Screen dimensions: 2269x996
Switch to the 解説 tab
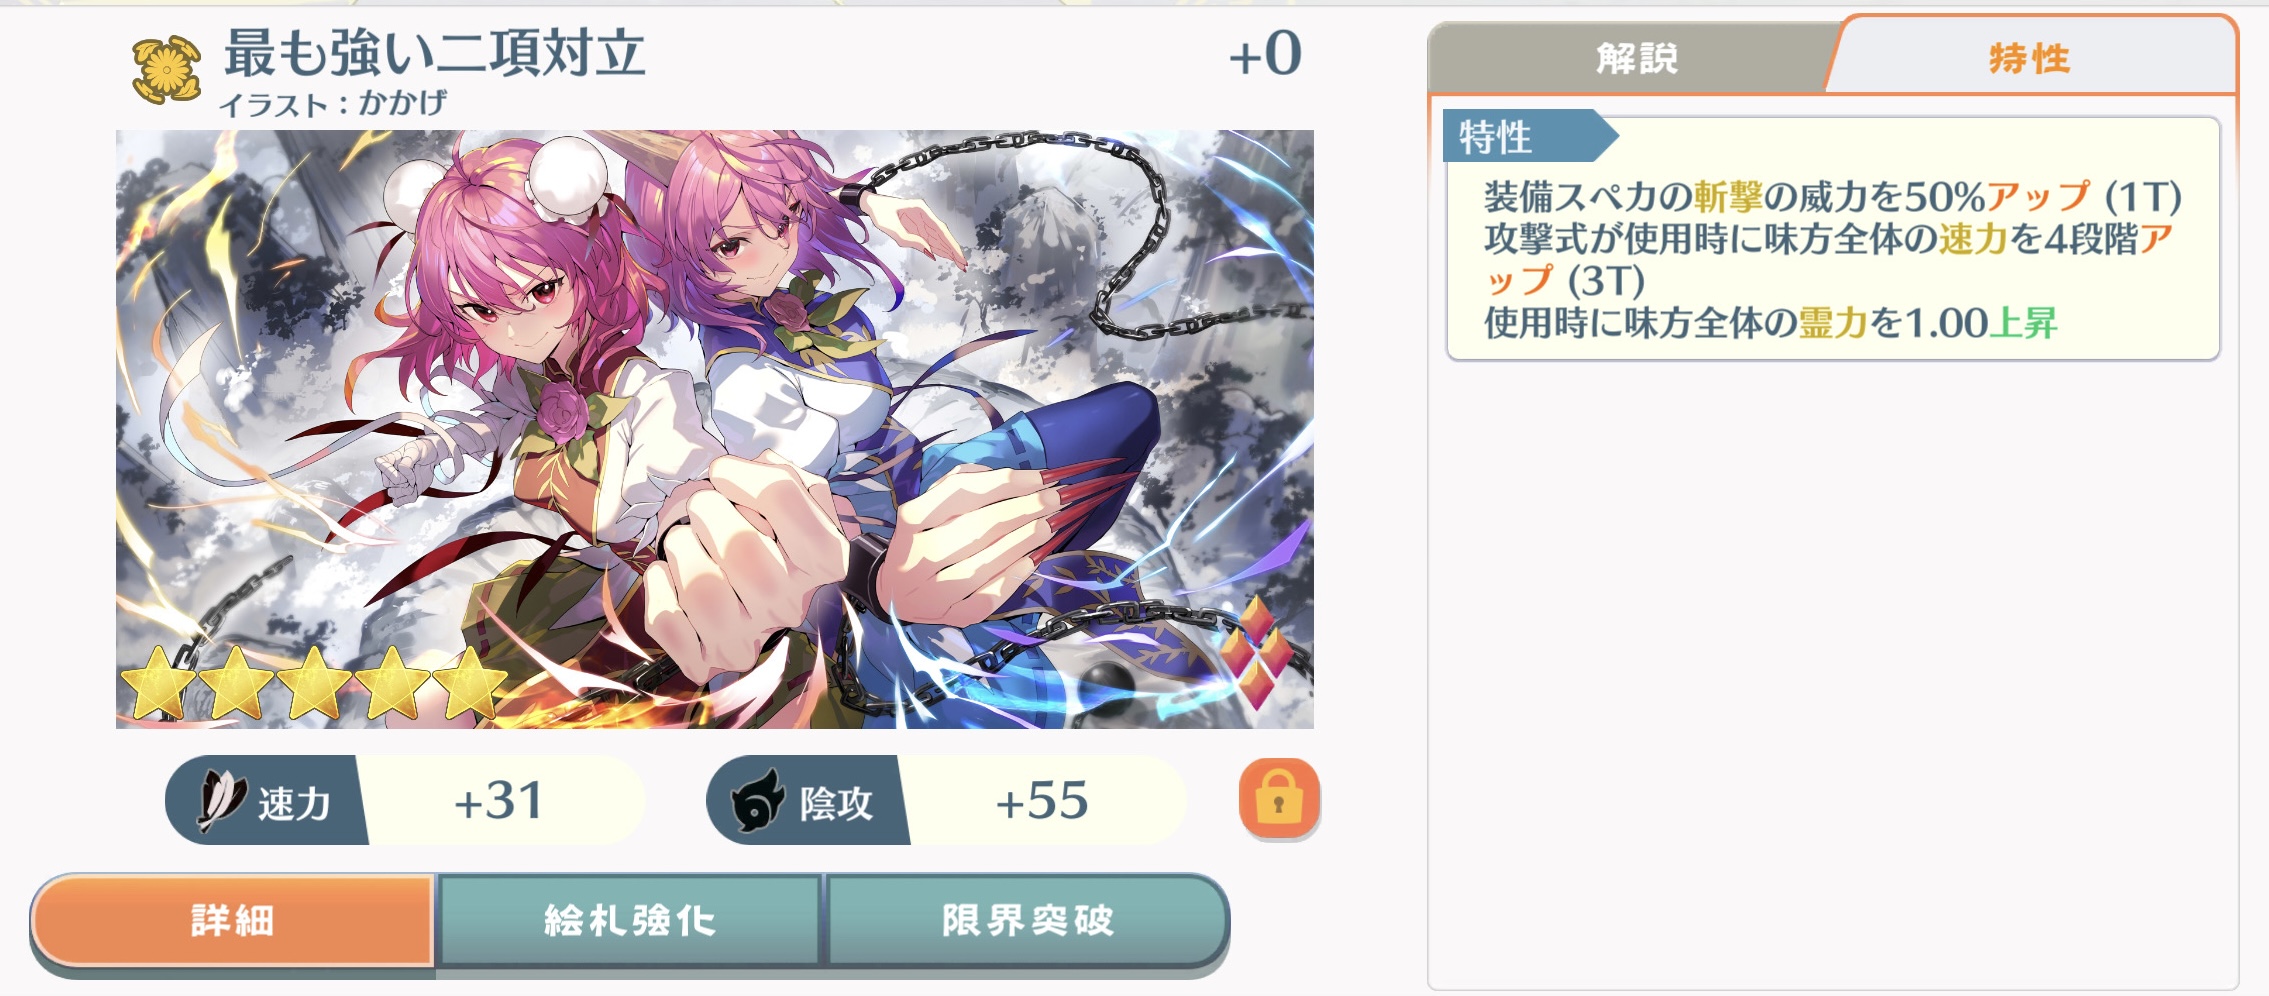click(1634, 58)
